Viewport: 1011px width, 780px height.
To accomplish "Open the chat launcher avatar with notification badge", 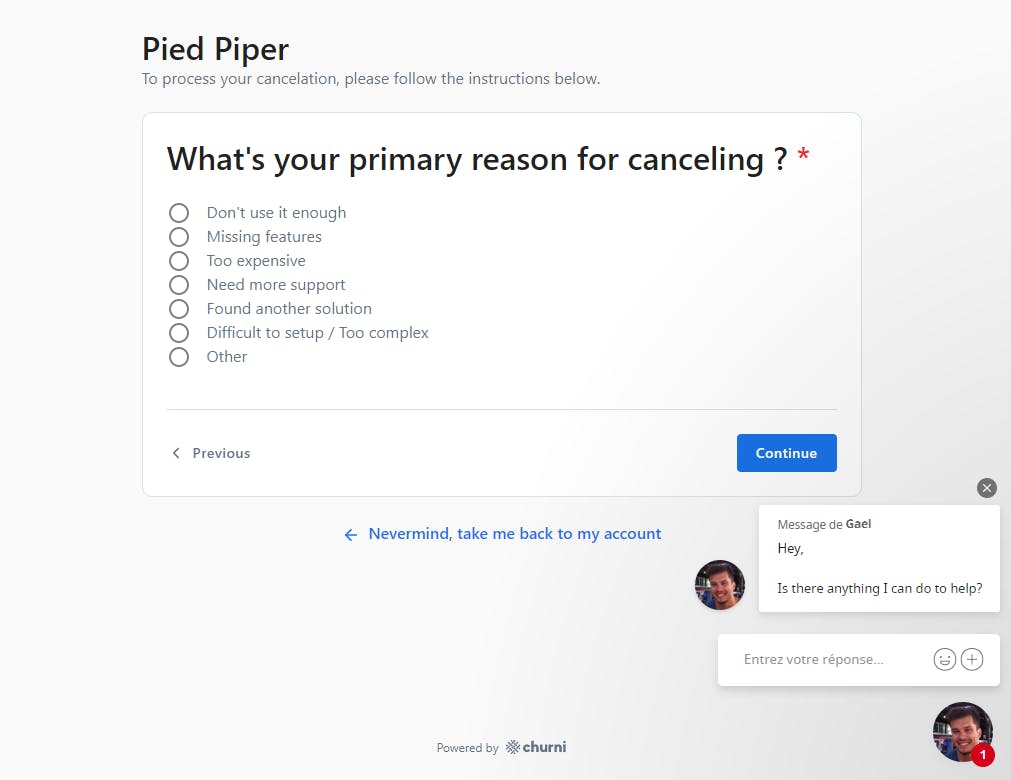I will pyautogui.click(x=962, y=732).
